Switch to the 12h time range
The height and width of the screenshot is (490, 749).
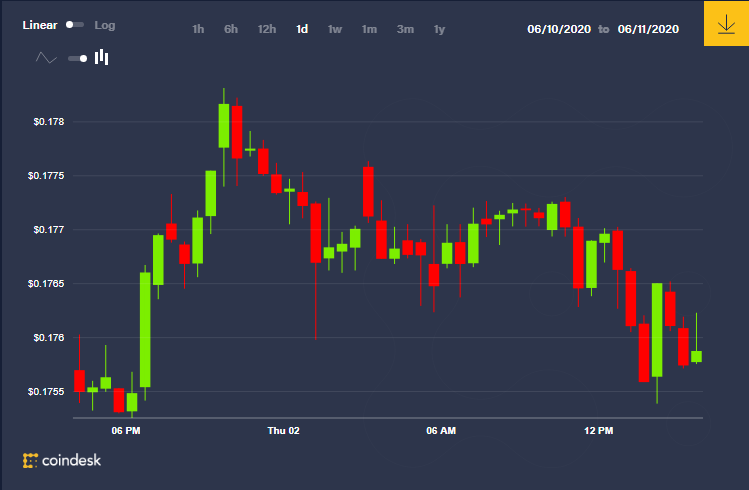coord(267,29)
